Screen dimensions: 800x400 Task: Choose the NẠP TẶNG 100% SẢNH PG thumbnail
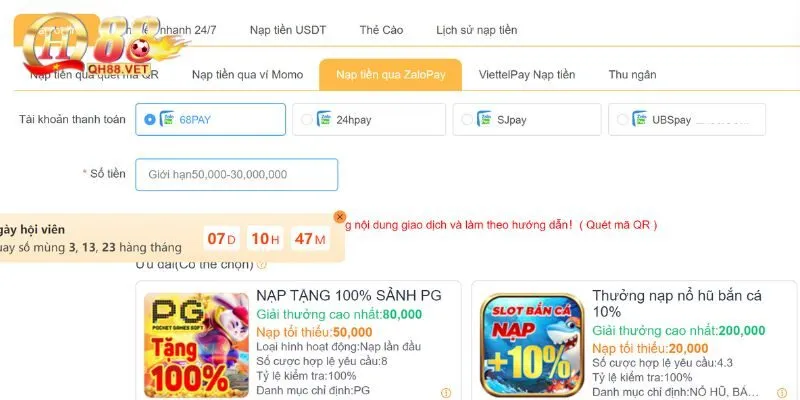coord(196,345)
